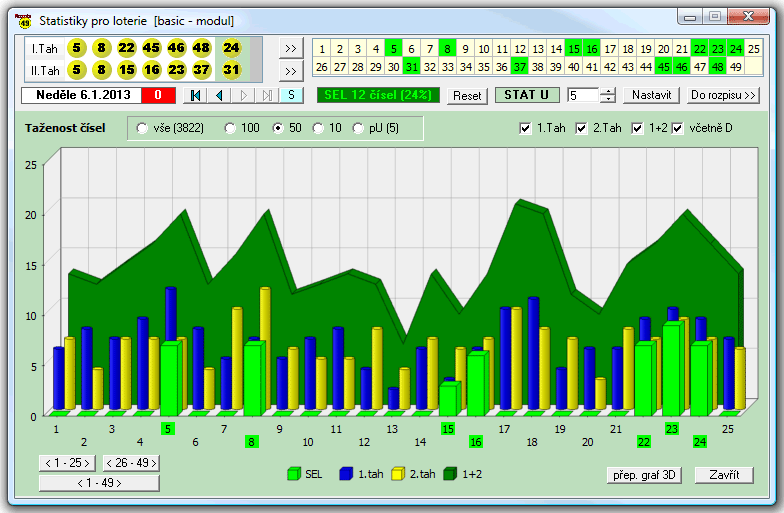Click the S button beside navigation arrows
The height and width of the screenshot is (513, 784).
coord(290,95)
